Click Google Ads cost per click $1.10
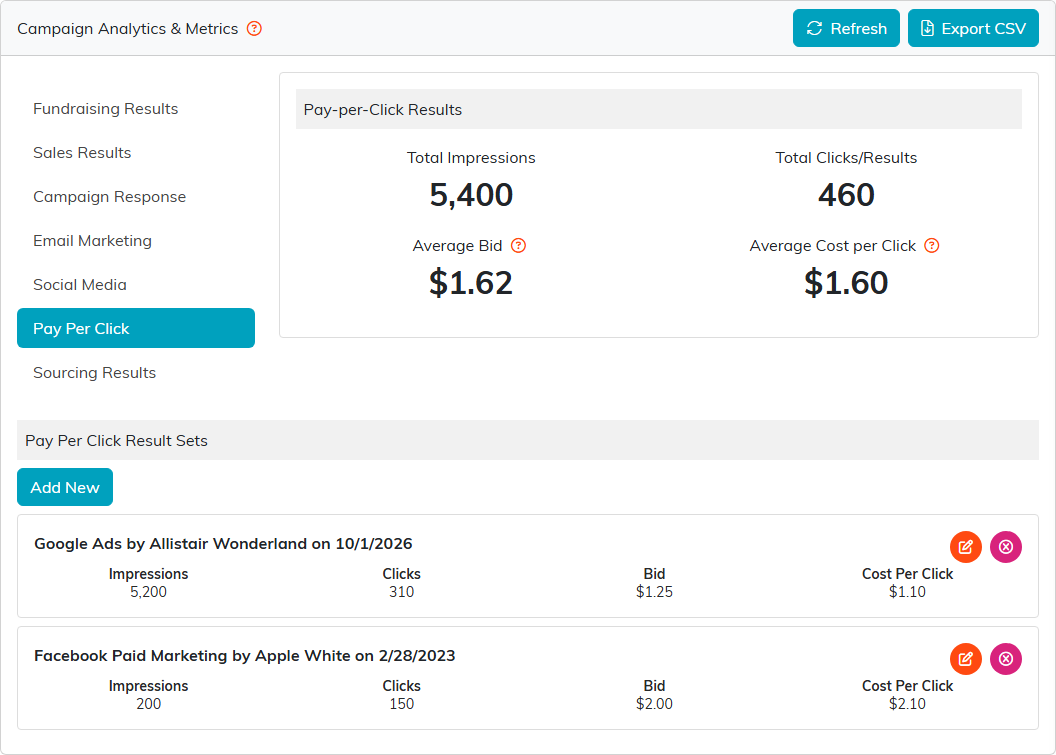The image size is (1056, 755). [907, 592]
